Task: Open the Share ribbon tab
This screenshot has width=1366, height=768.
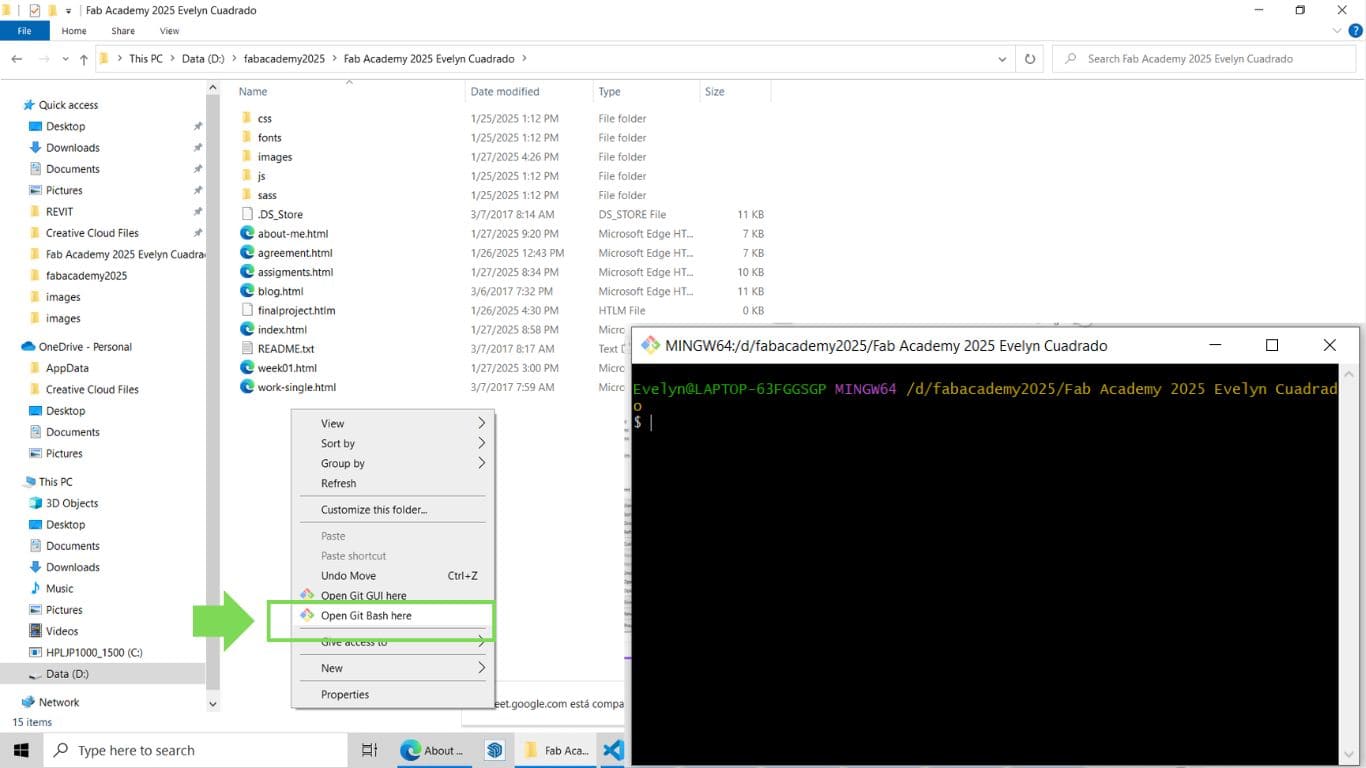Action: [123, 31]
